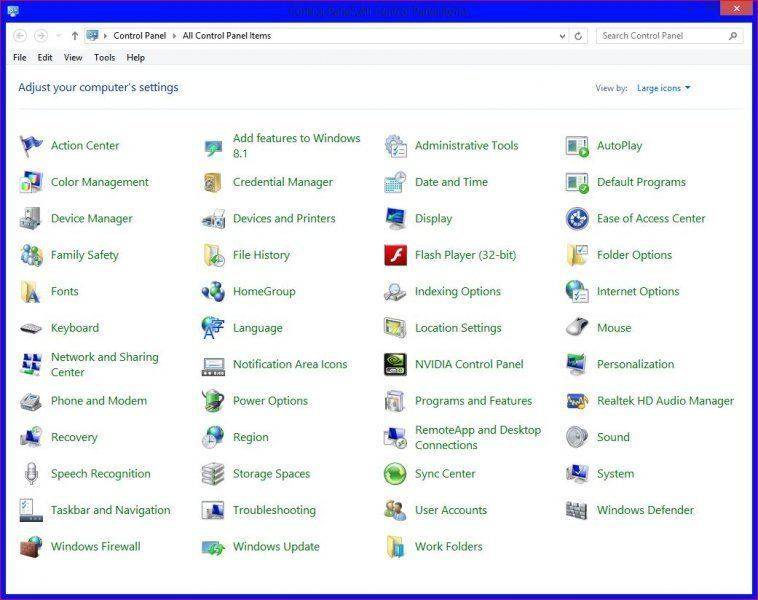This screenshot has height=600, width=758.
Task: Open the Personalization link
Action: [x=635, y=365]
